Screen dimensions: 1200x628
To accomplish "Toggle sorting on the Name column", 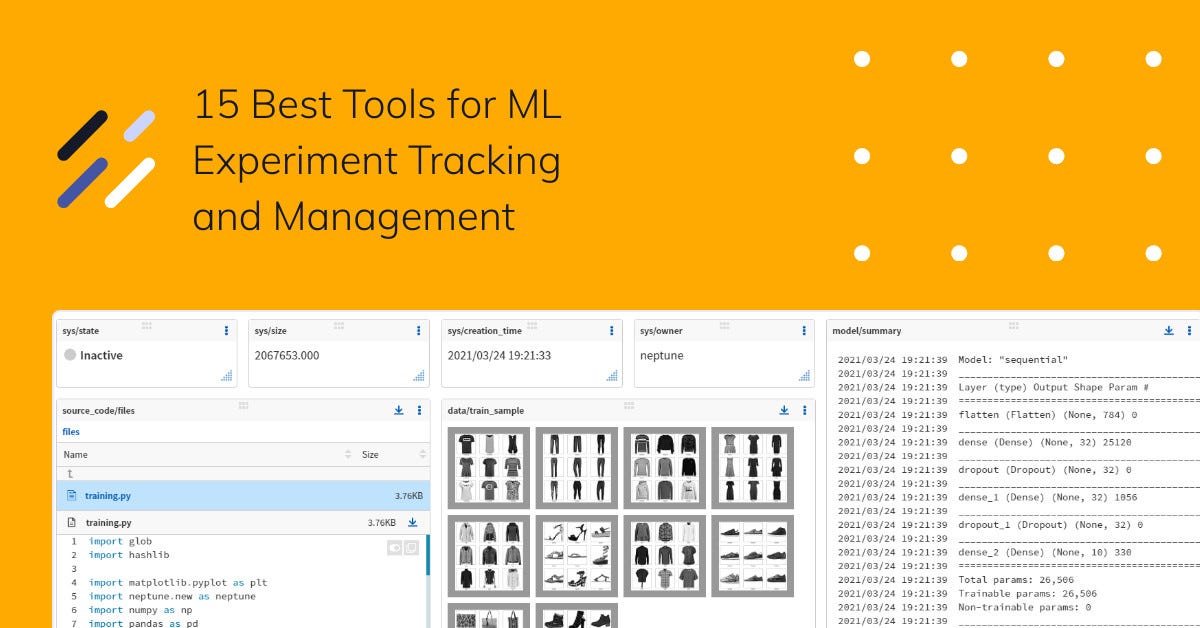I will [x=348, y=454].
